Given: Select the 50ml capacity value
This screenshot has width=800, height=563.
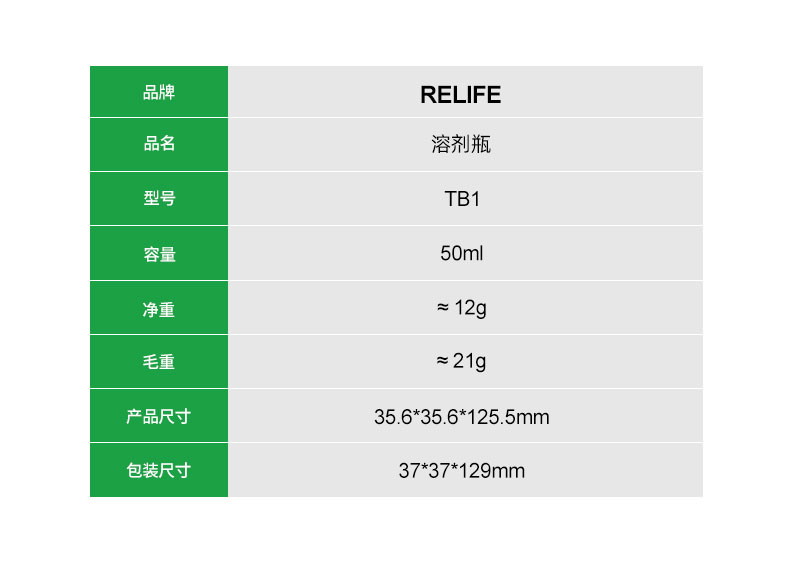Looking at the screenshot, I should pyautogui.click(x=461, y=254).
